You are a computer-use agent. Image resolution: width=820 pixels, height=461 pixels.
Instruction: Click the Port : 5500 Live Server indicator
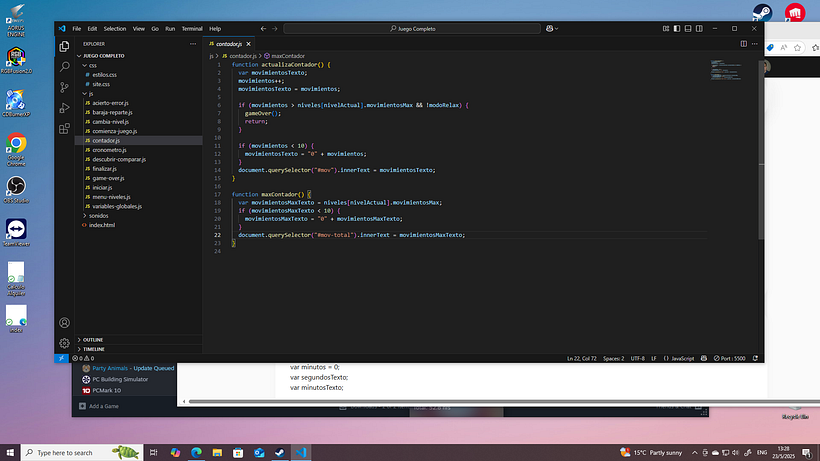pos(730,359)
